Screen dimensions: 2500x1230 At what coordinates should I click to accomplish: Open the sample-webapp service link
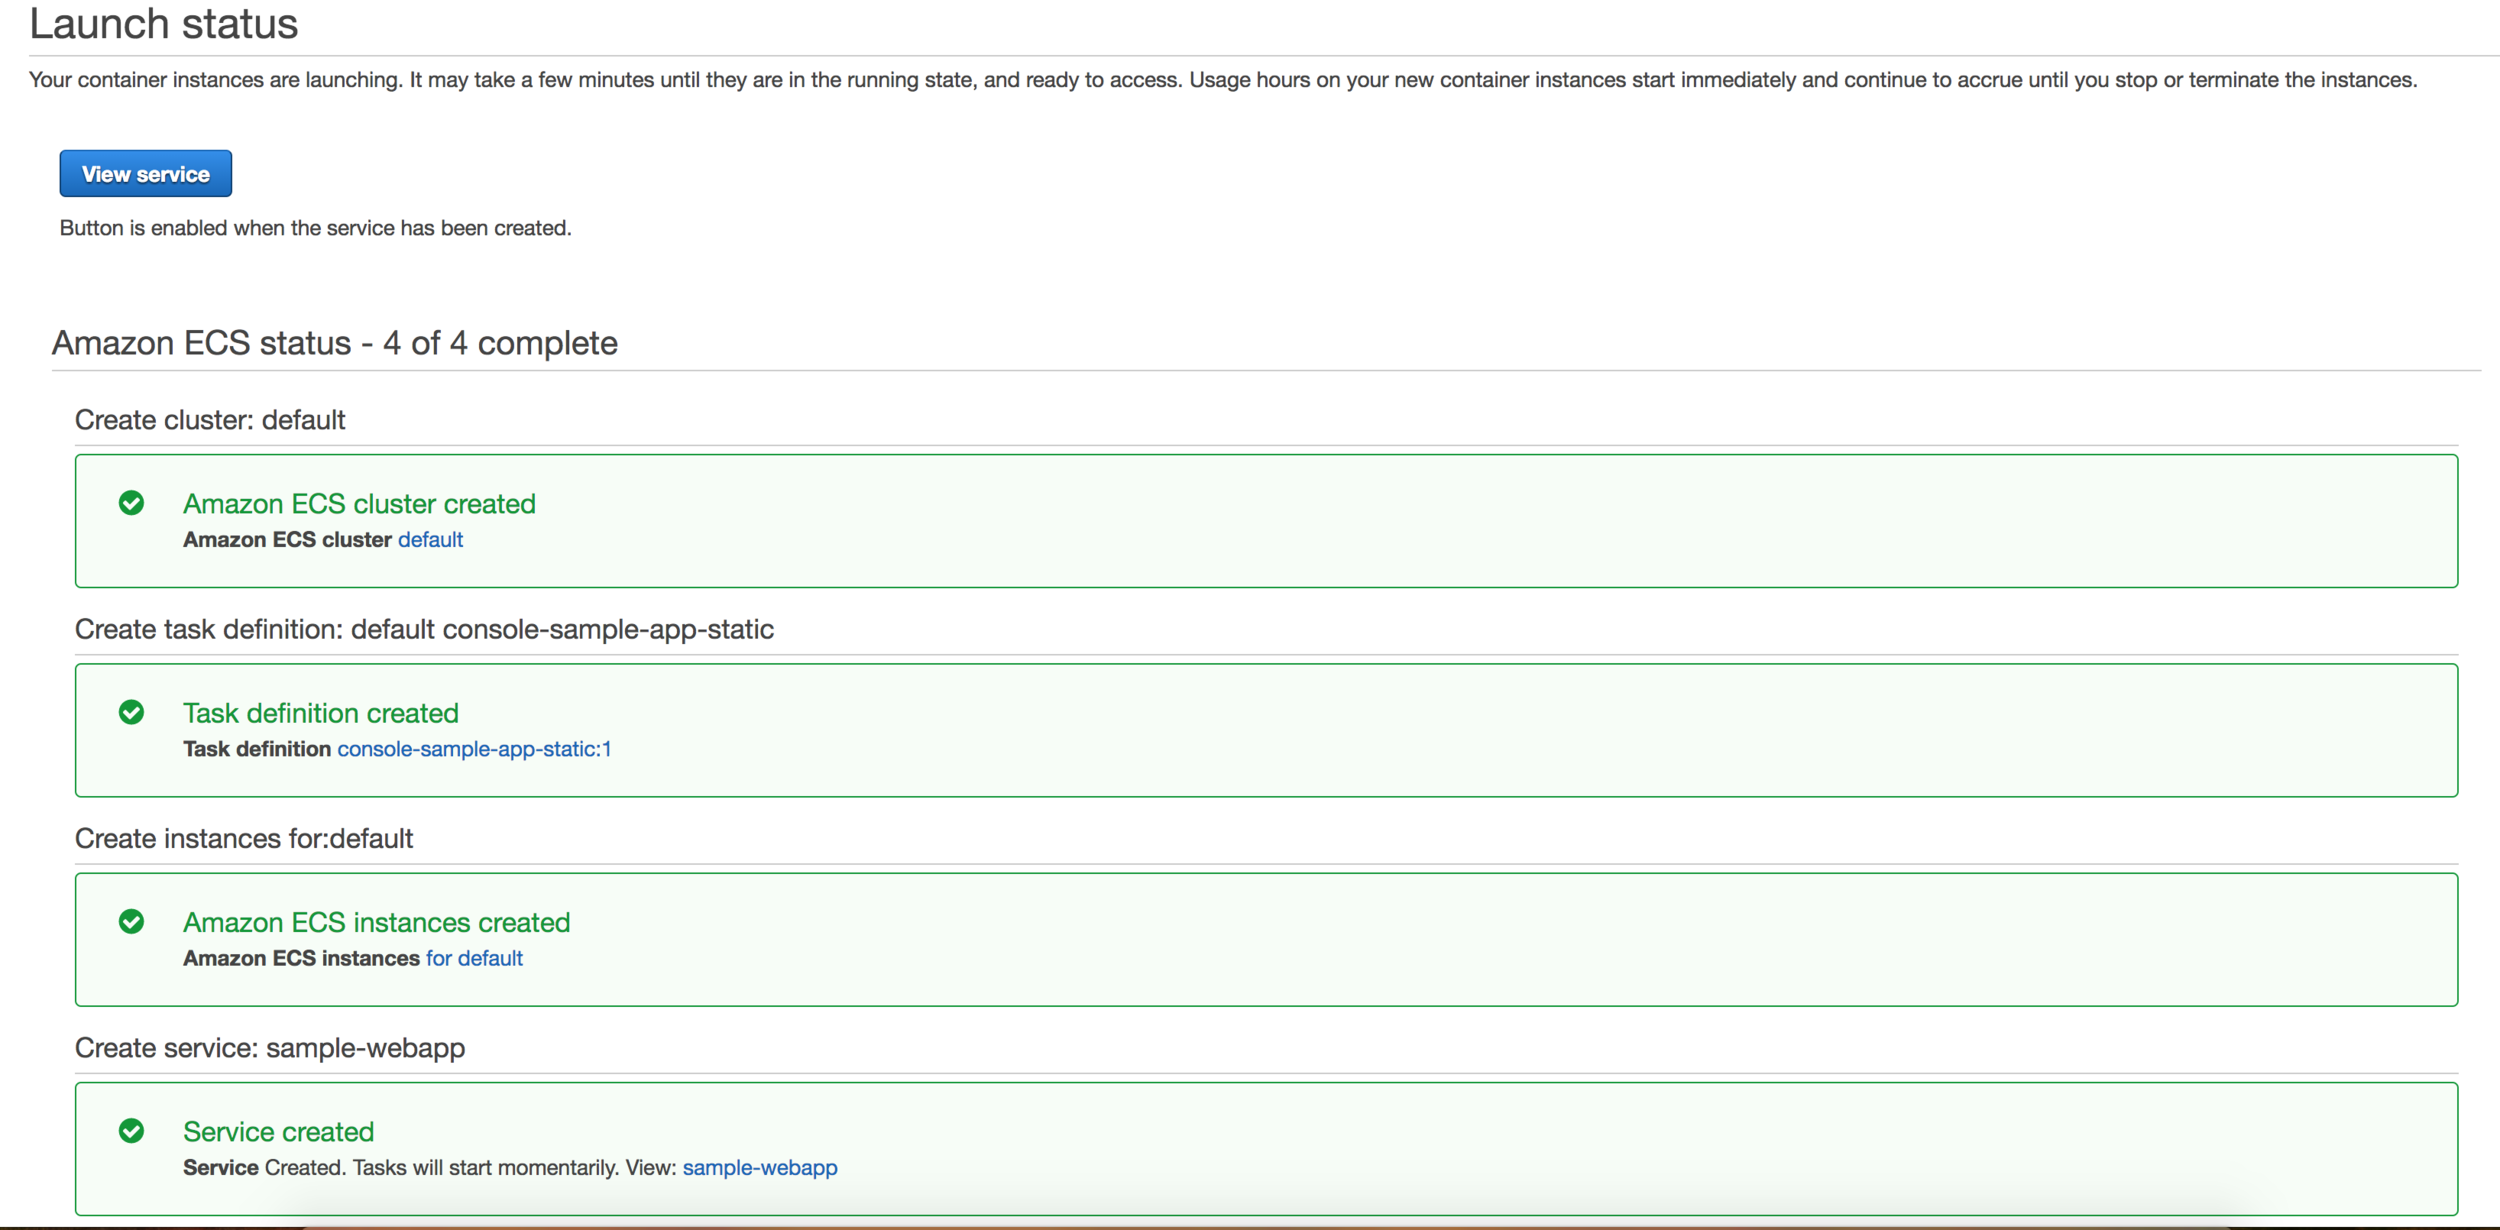tap(760, 1168)
